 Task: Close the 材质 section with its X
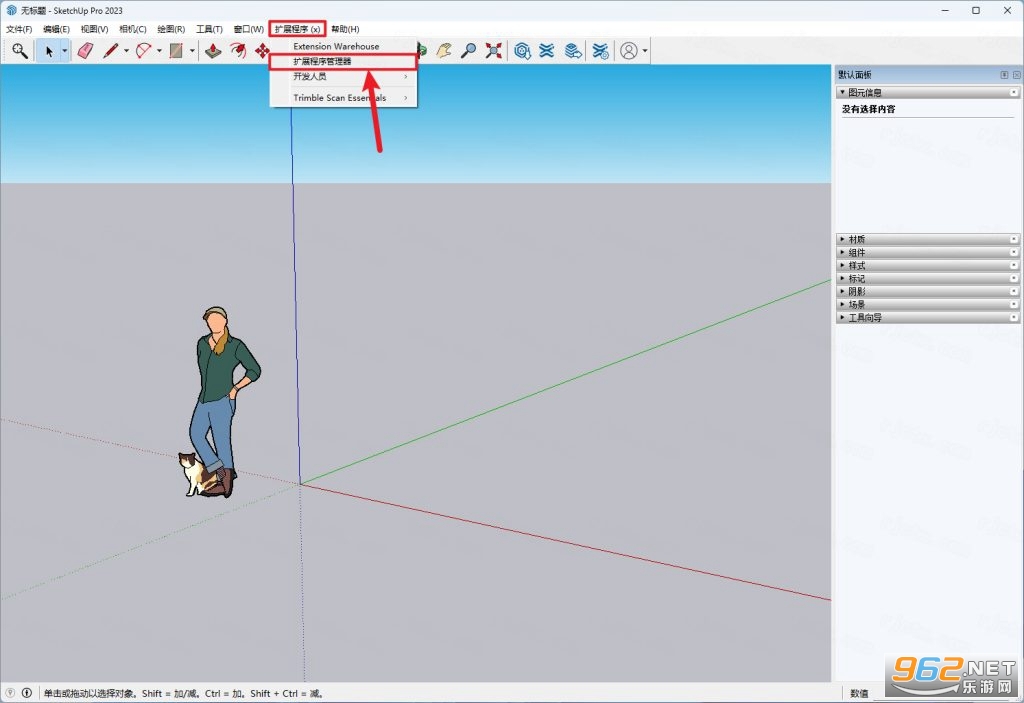coord(1014,239)
